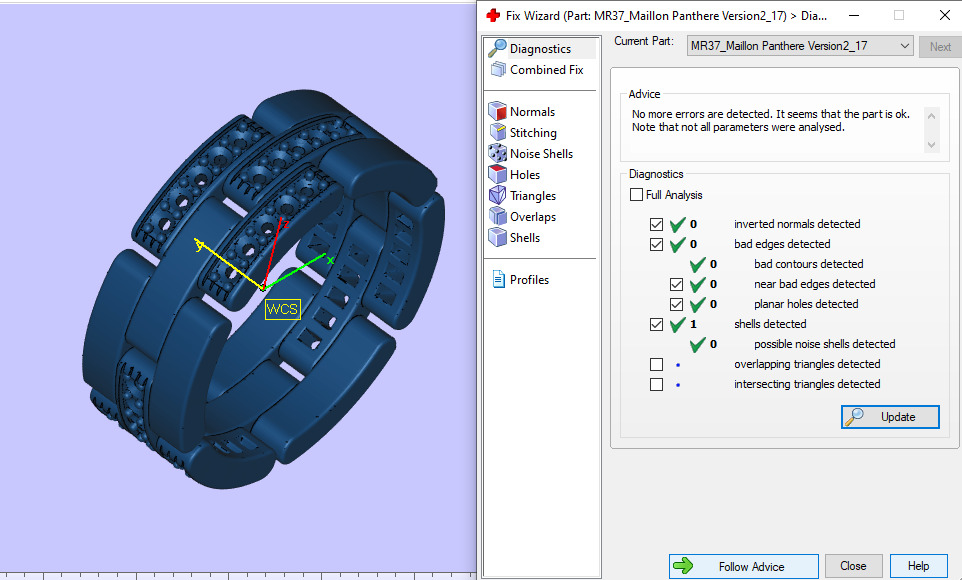Open the Holes fixing page

525,174
